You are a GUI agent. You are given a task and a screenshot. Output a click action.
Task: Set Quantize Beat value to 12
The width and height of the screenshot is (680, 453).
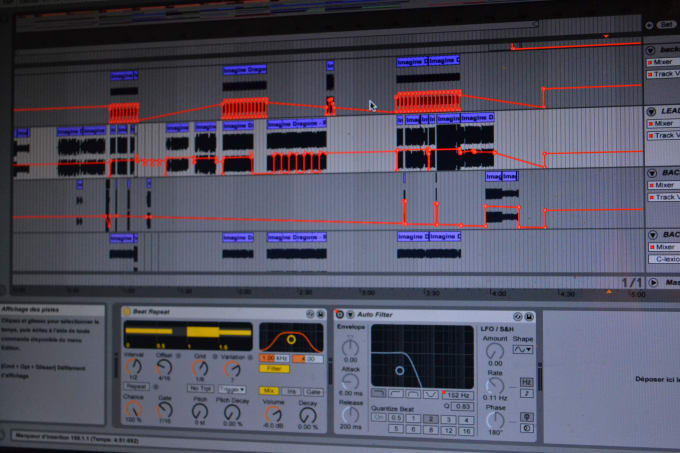[448, 430]
